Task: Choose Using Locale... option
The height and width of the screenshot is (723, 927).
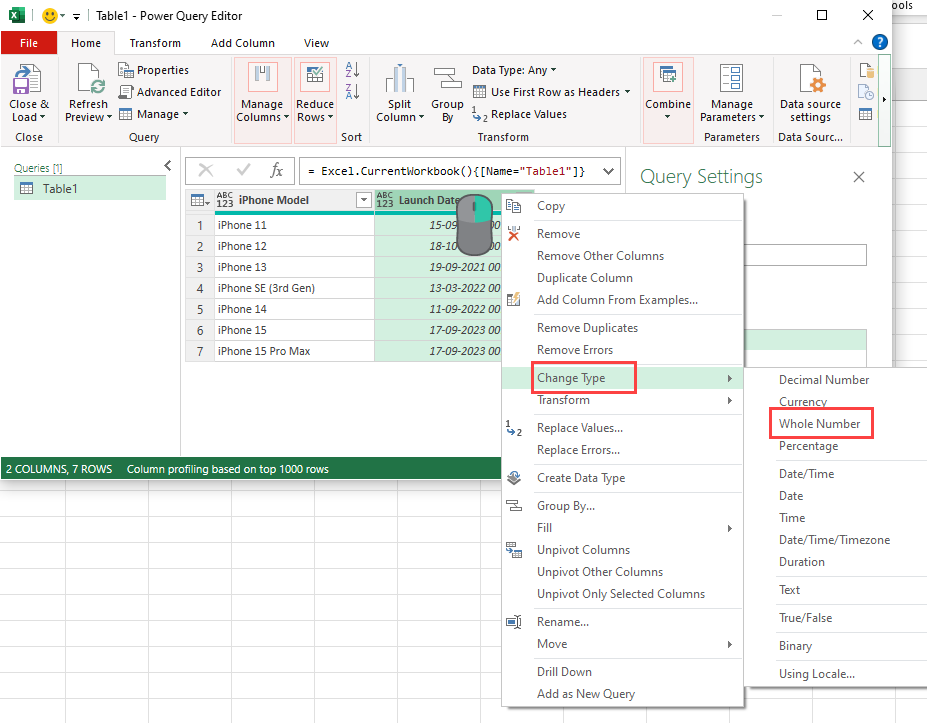Action: point(816,674)
